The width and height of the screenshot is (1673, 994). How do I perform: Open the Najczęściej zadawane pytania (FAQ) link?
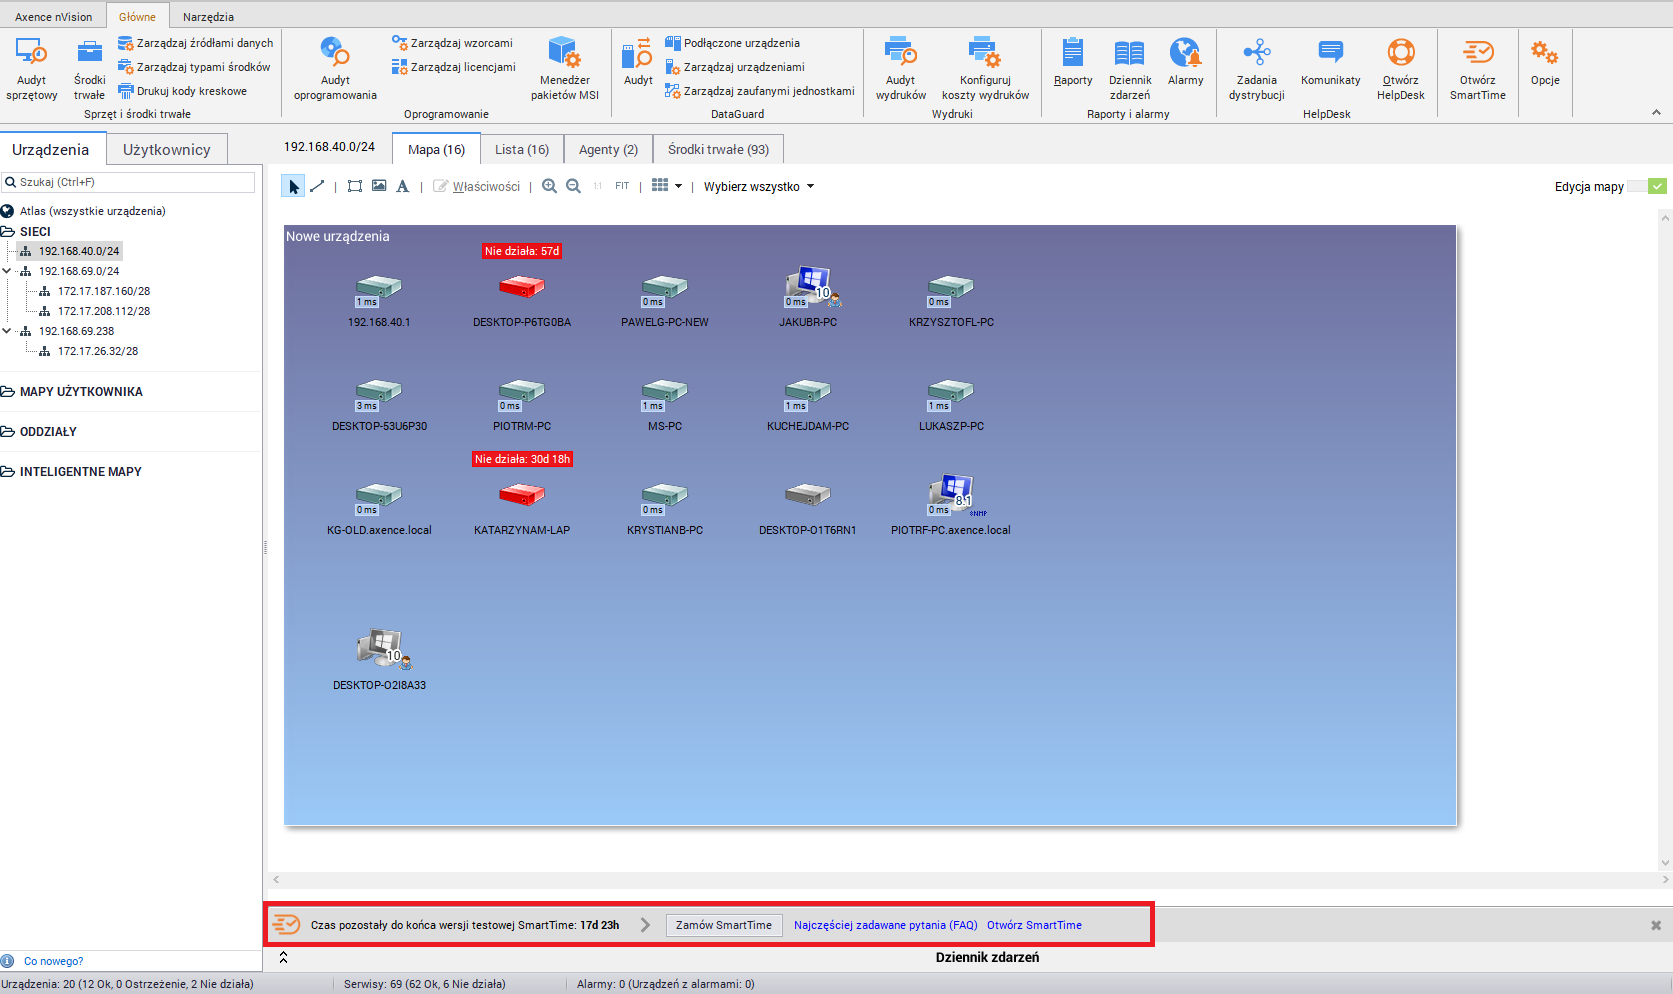point(885,925)
